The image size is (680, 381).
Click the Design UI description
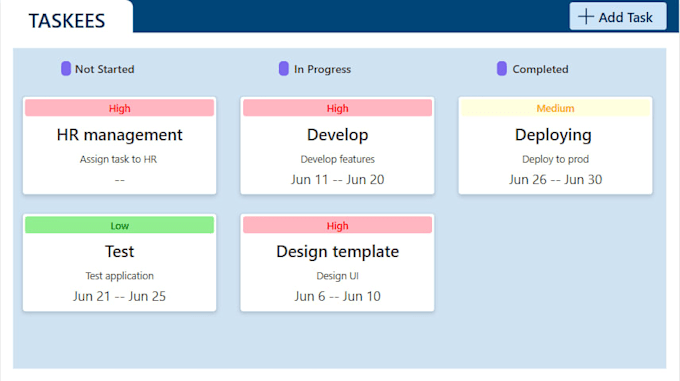[337, 276]
